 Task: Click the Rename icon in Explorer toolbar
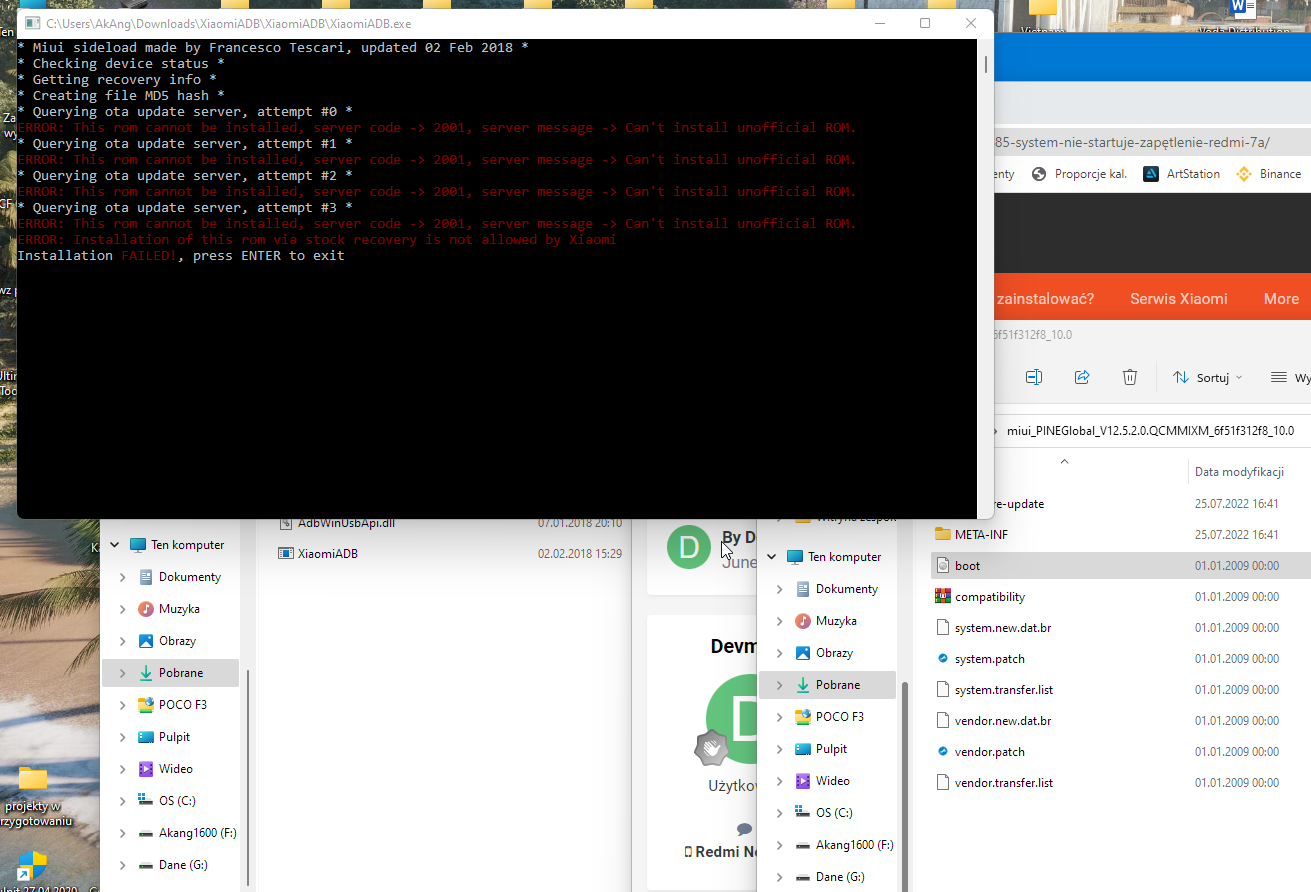1034,377
